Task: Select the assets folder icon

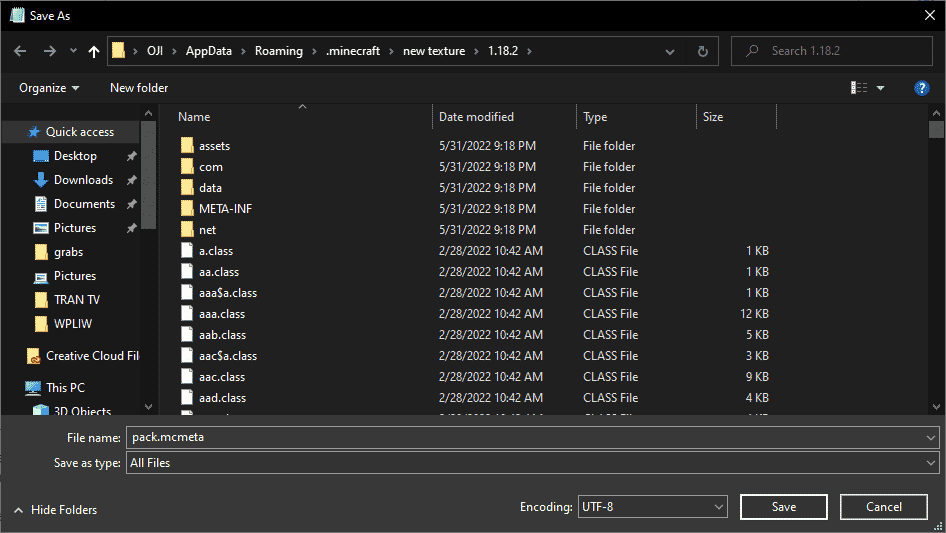Action: tap(187, 146)
